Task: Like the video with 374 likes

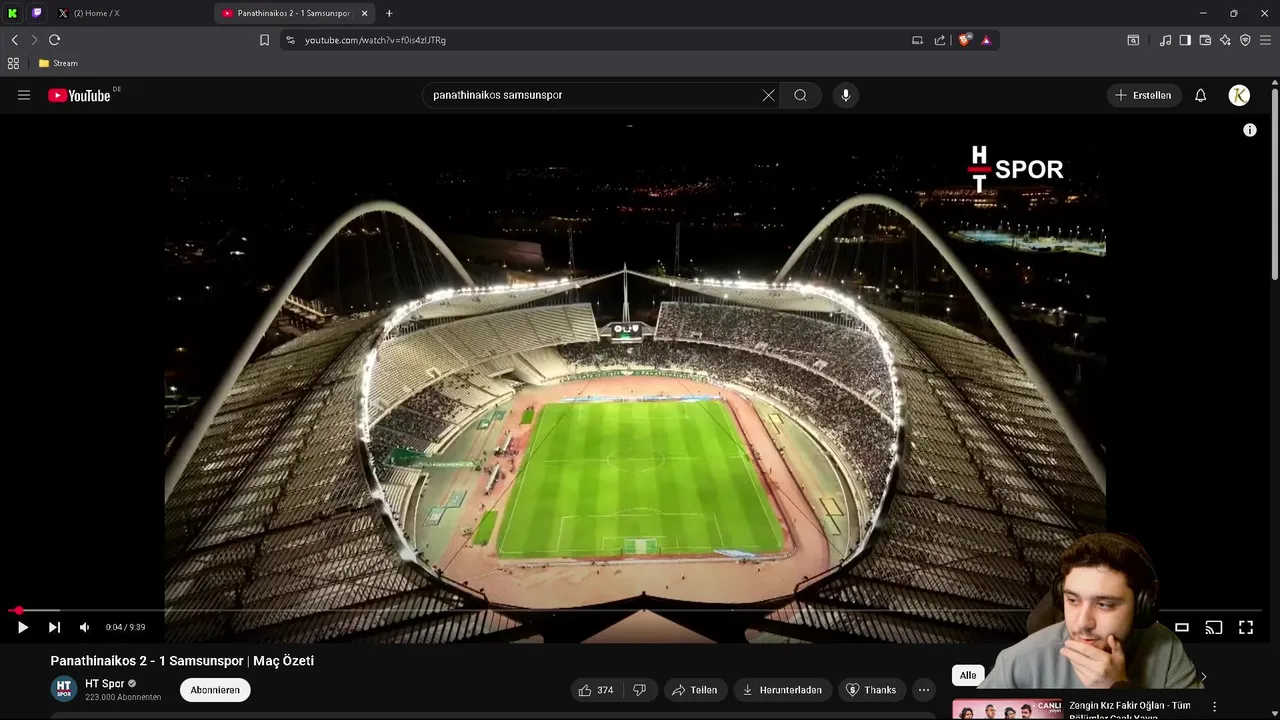Action: tap(596, 690)
